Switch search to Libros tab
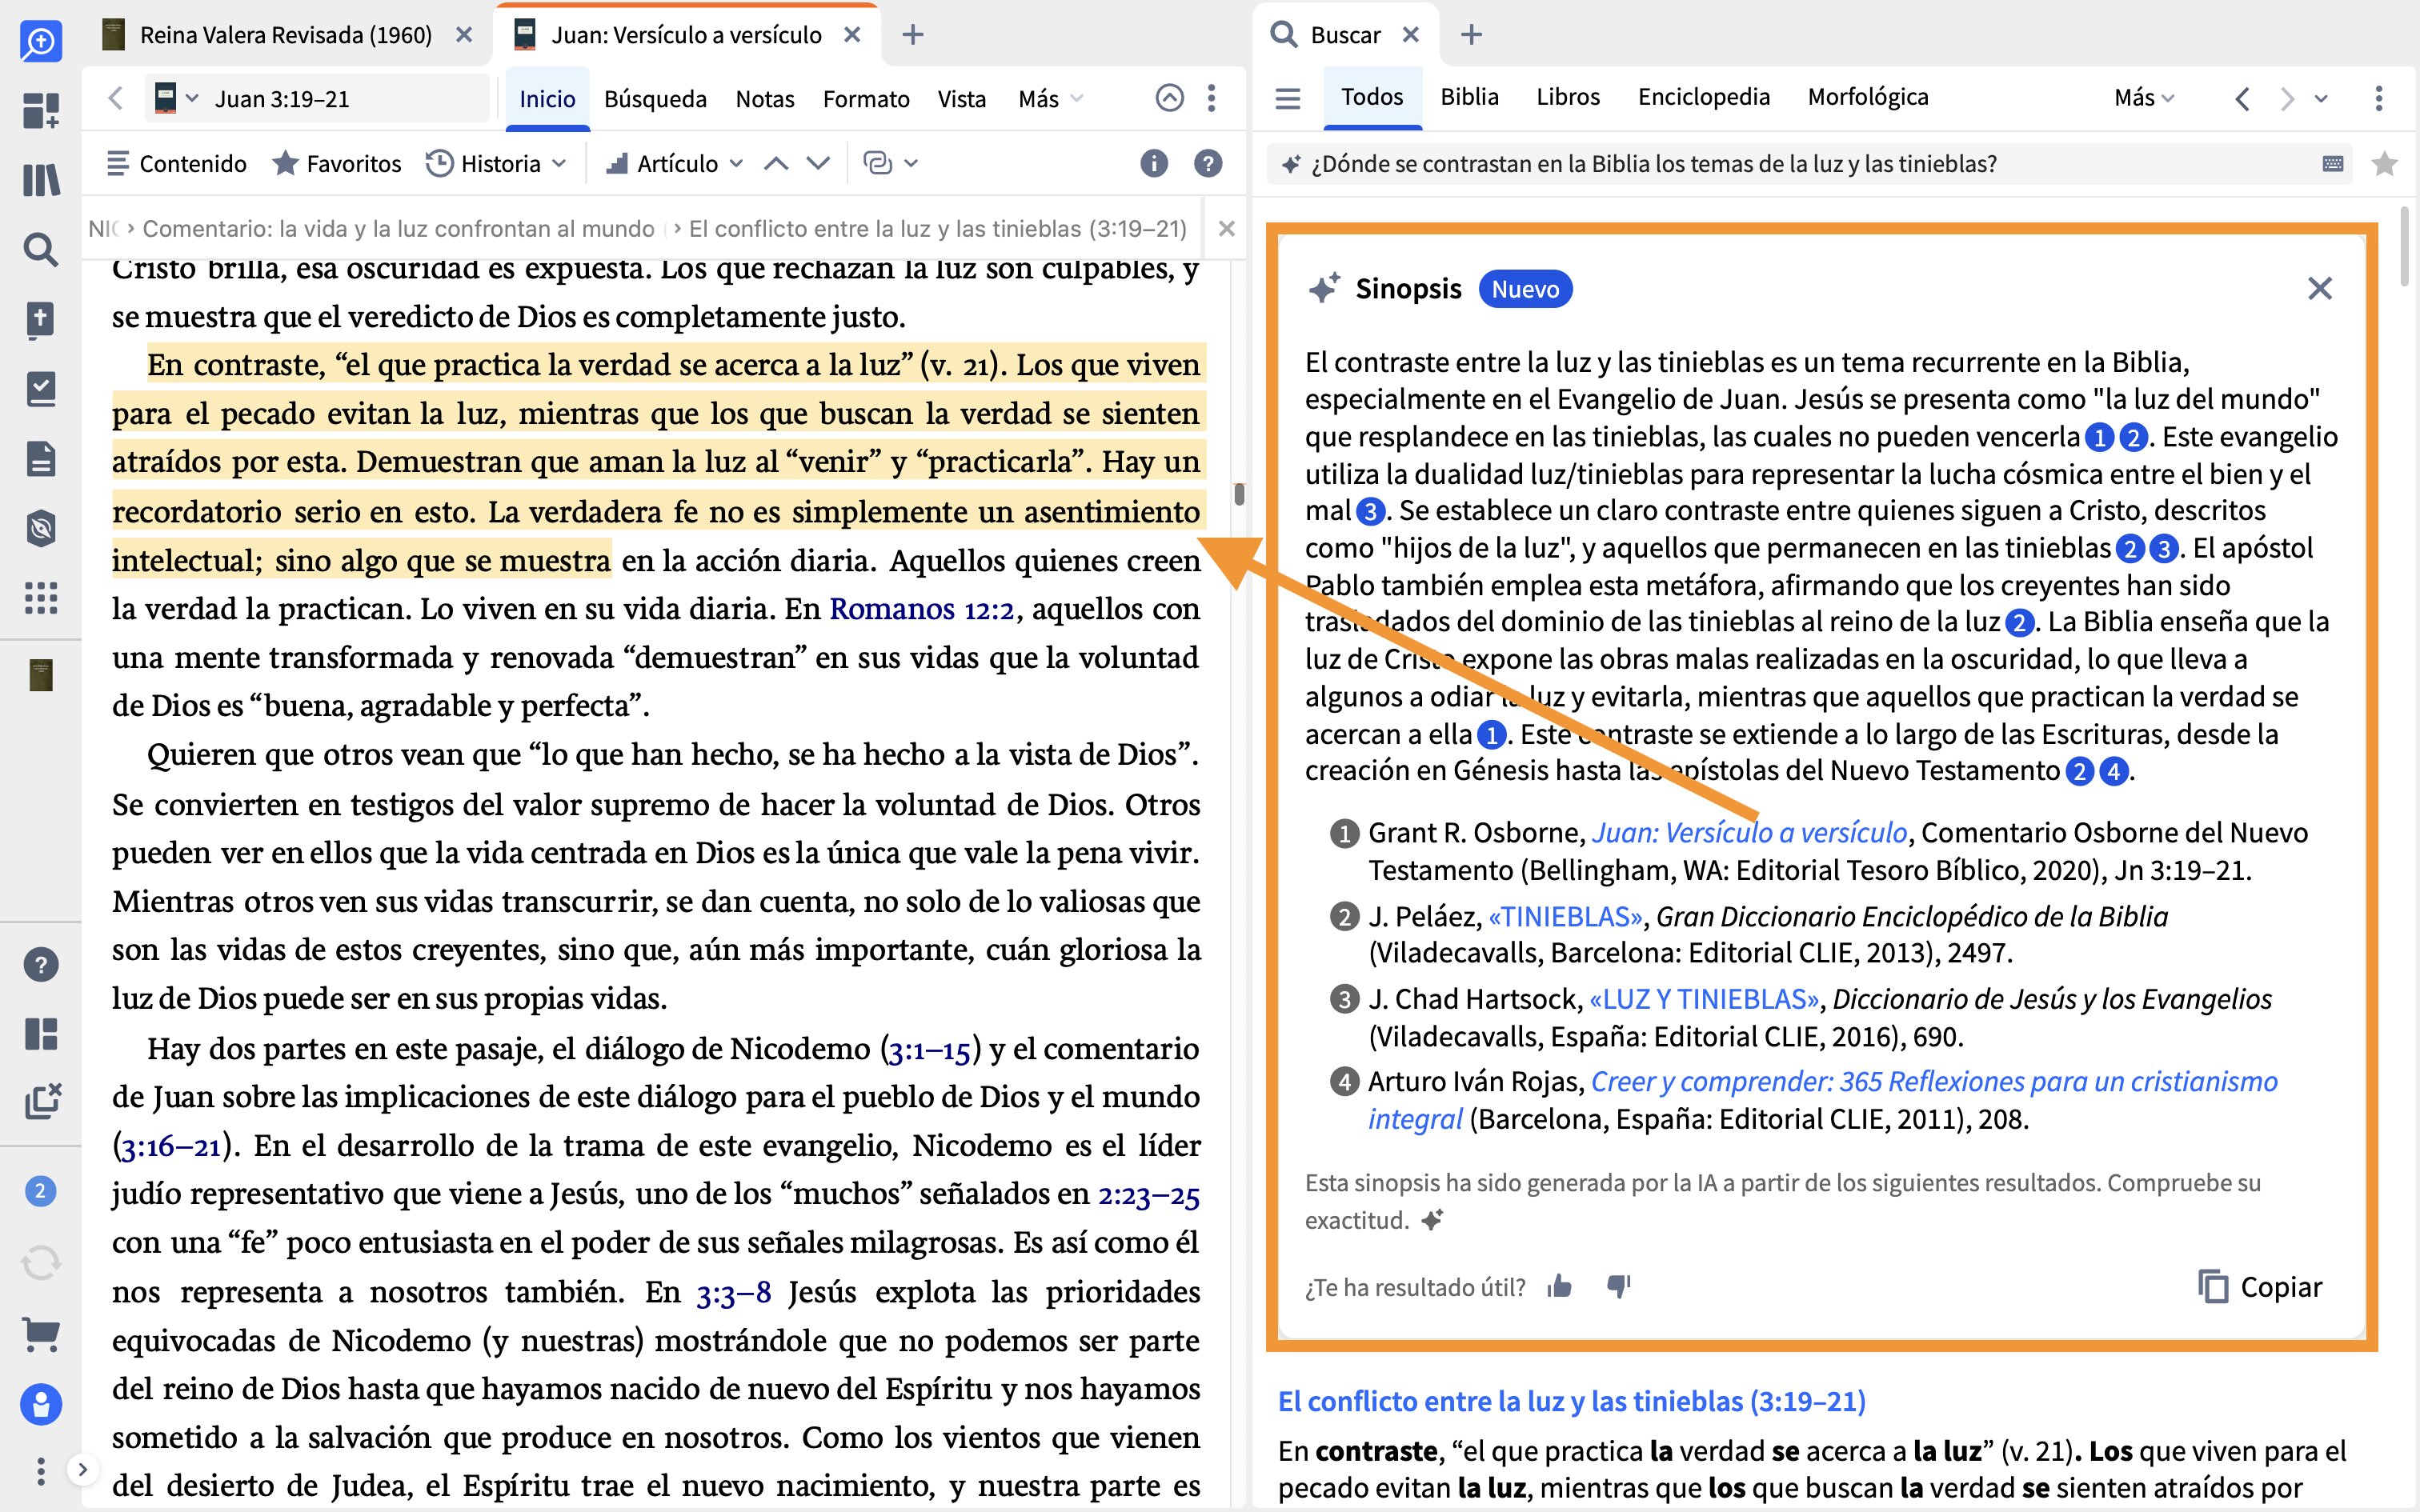 1568,96
